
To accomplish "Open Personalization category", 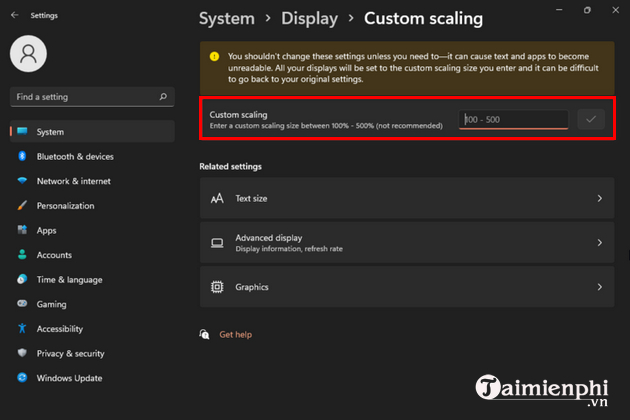I will (92, 205).
